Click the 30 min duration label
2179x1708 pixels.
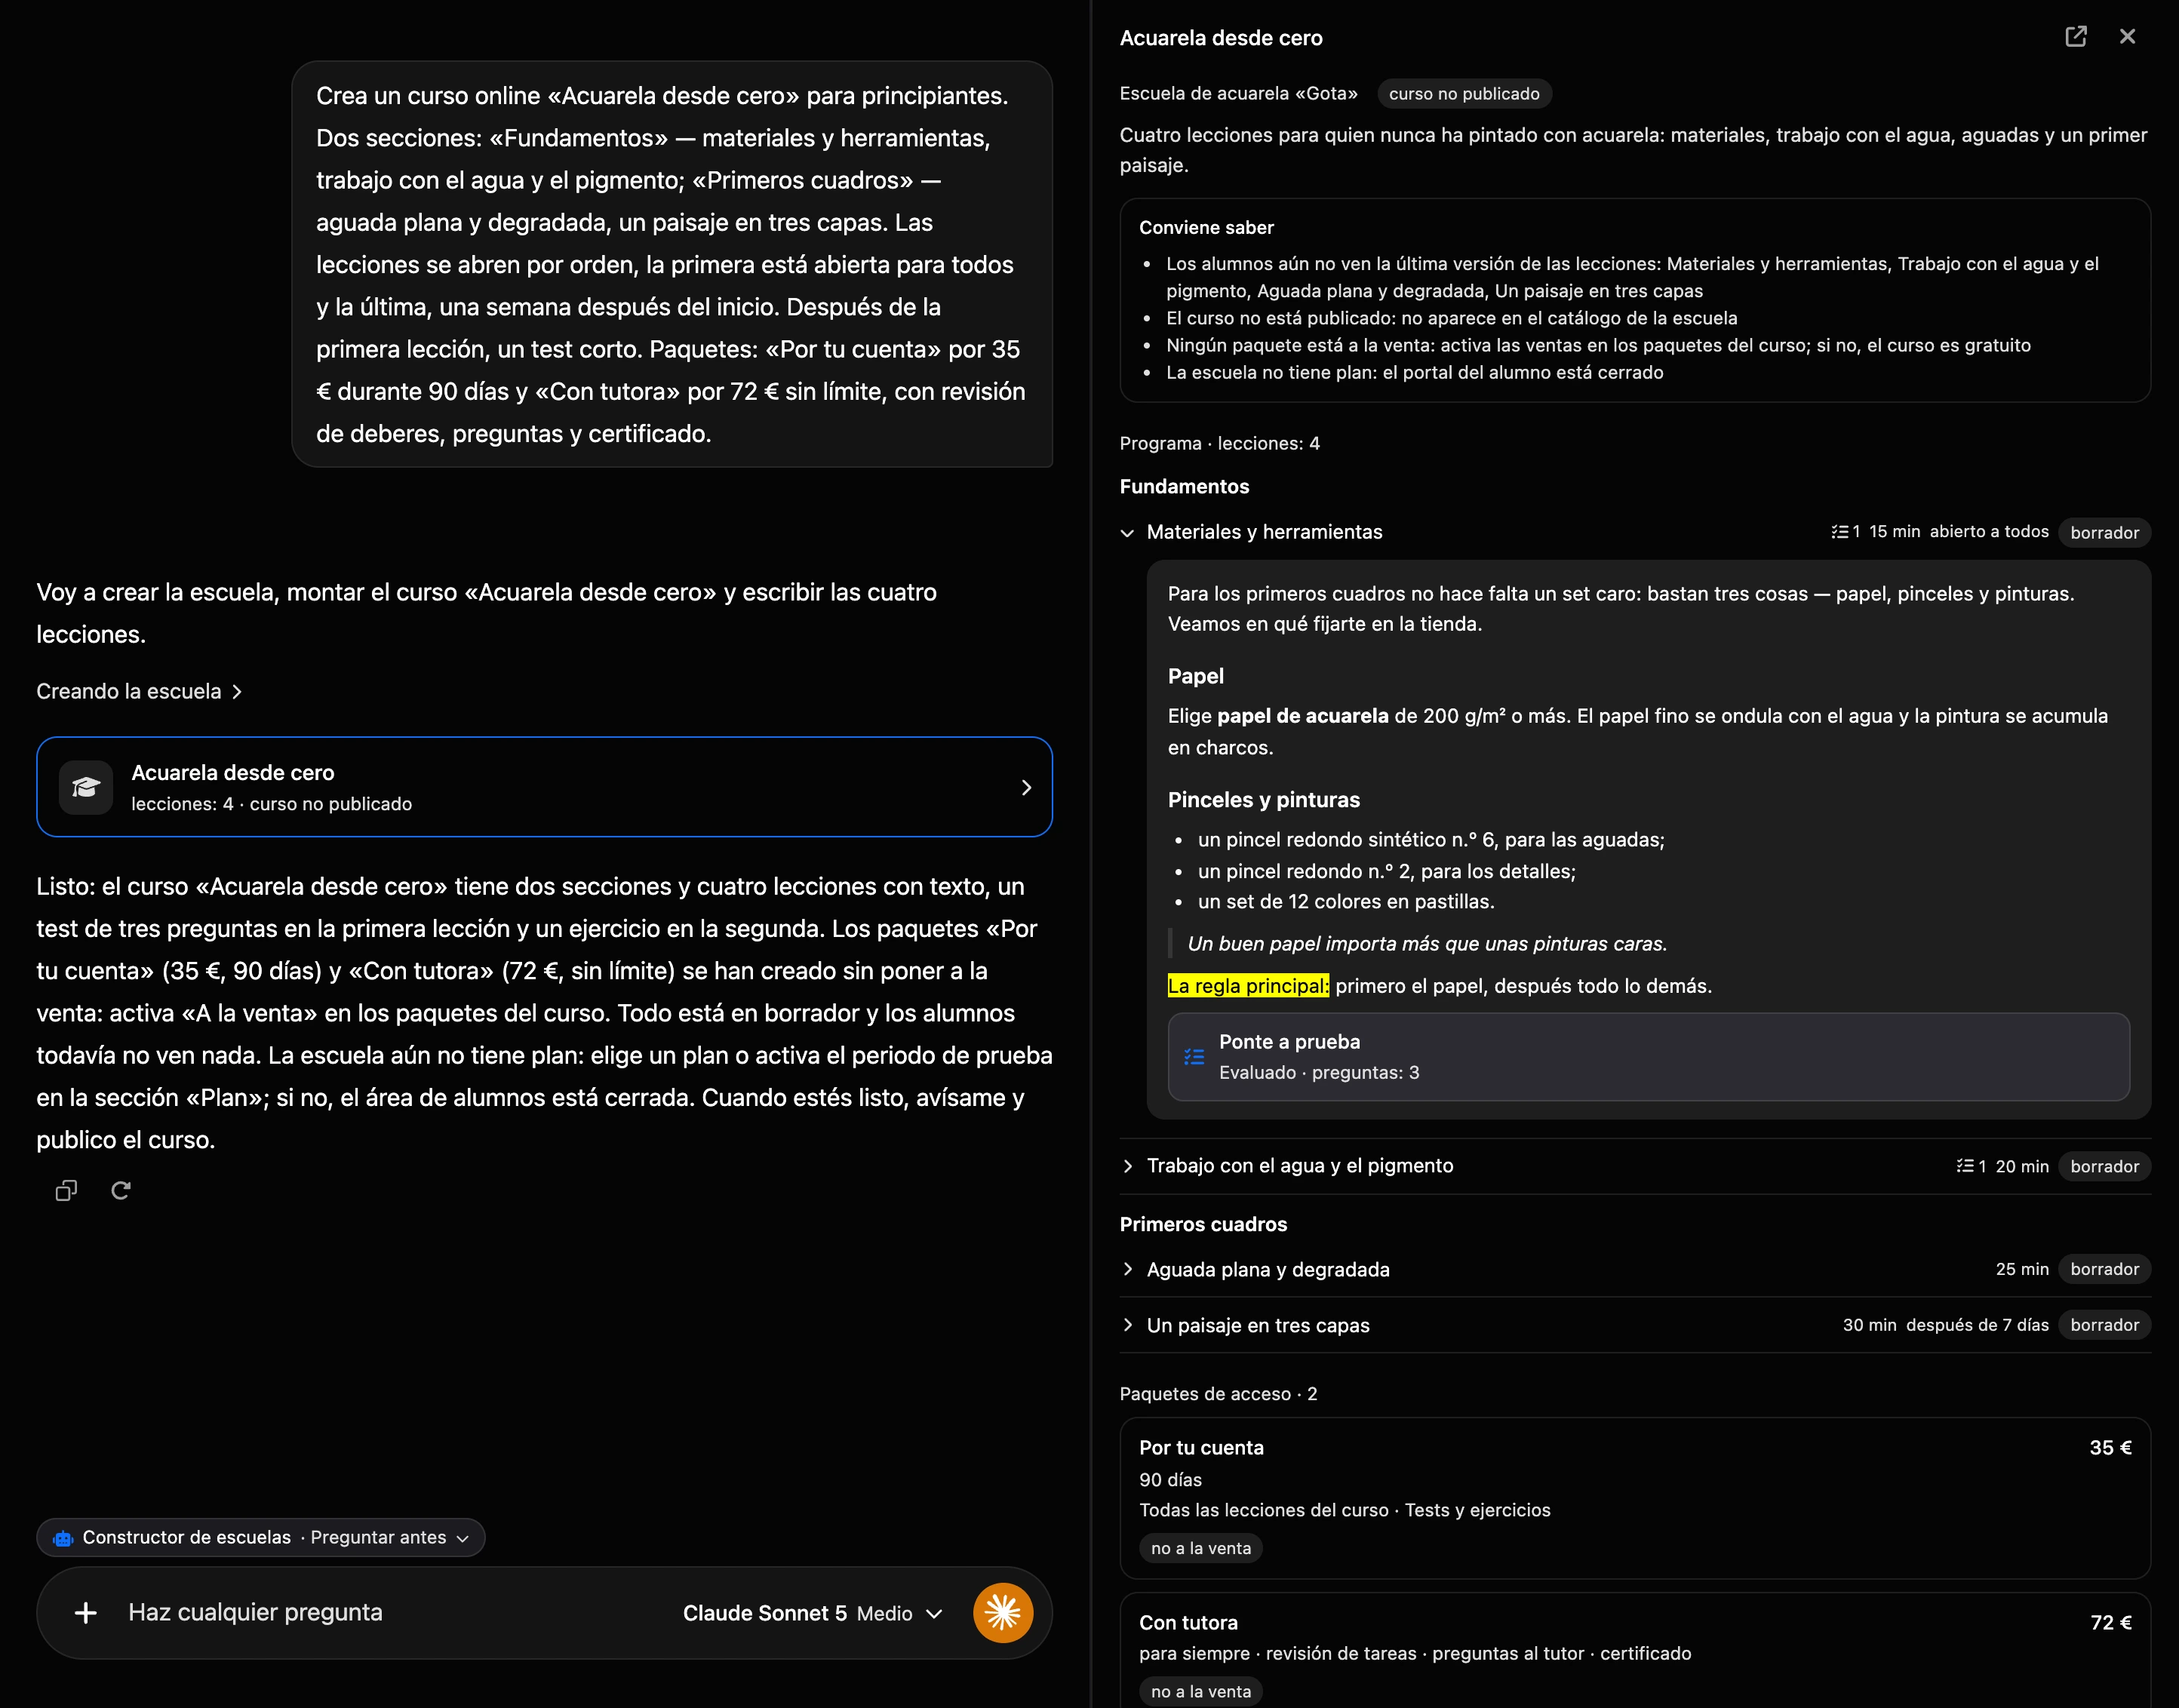pyautogui.click(x=1869, y=1325)
